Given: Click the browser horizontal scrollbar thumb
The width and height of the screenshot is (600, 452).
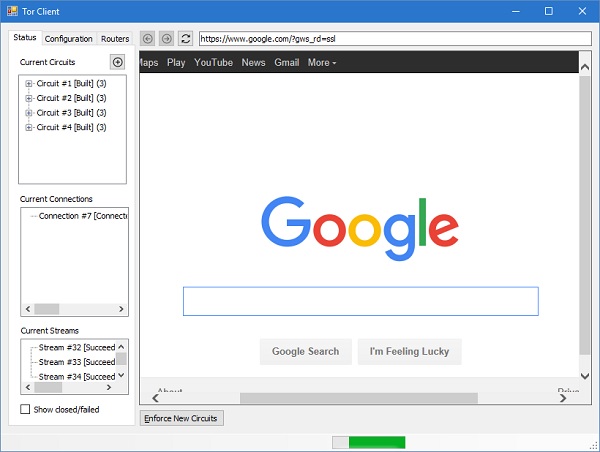Looking at the screenshot, I should [359, 398].
